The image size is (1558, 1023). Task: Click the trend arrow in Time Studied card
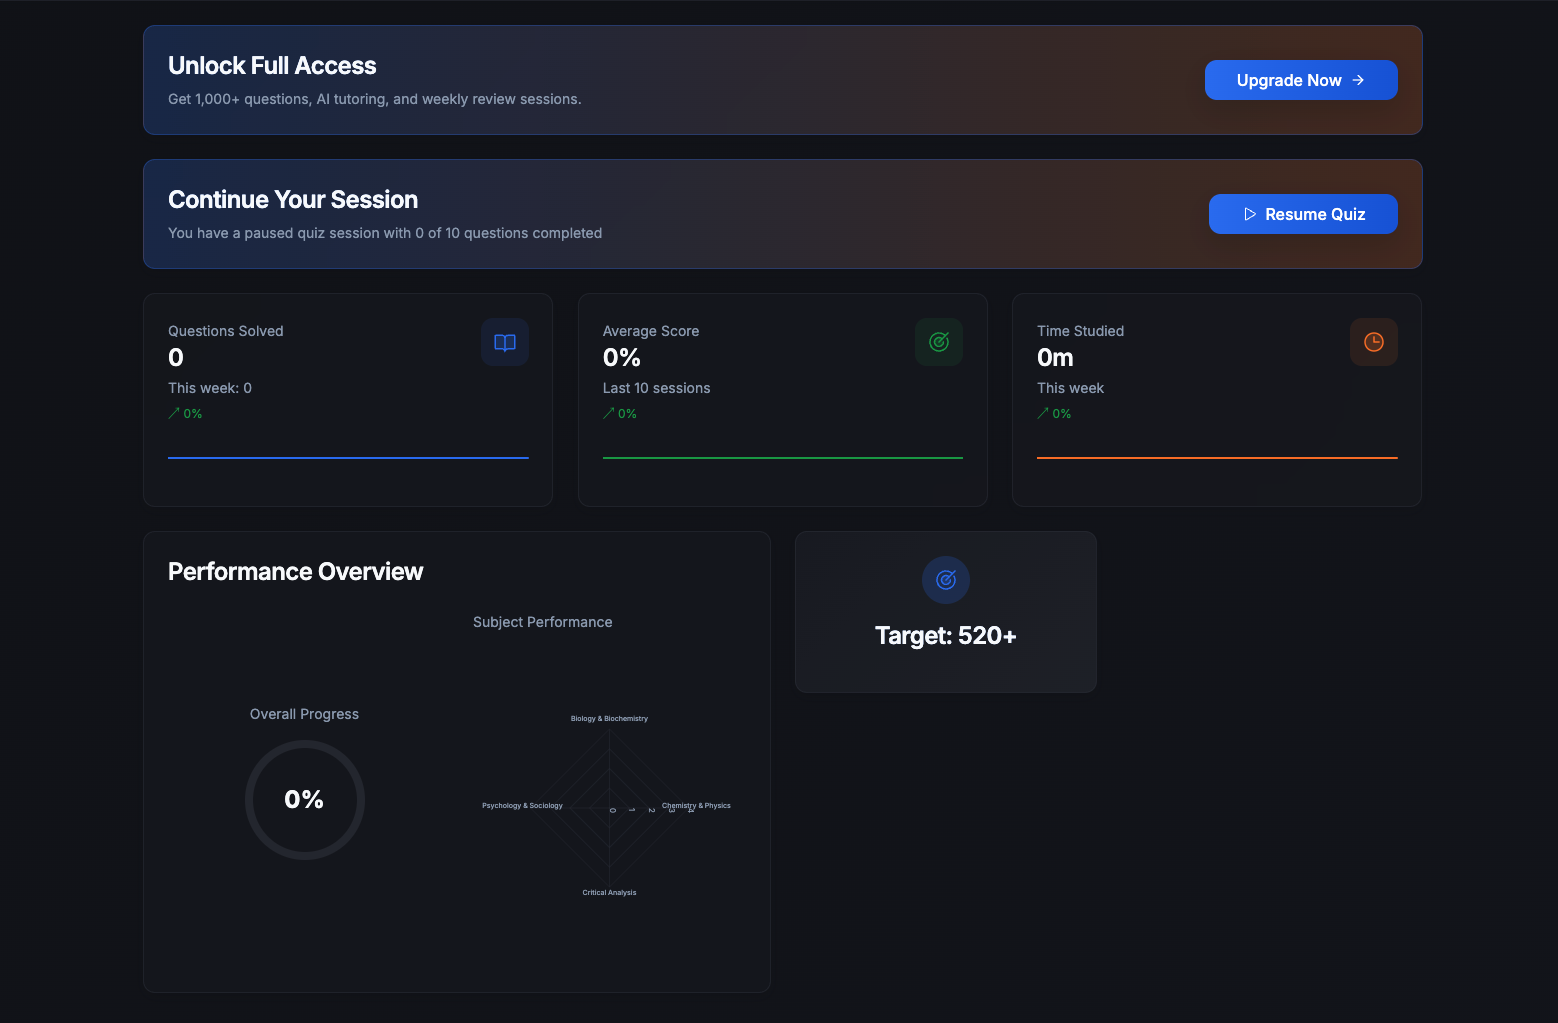click(x=1043, y=413)
